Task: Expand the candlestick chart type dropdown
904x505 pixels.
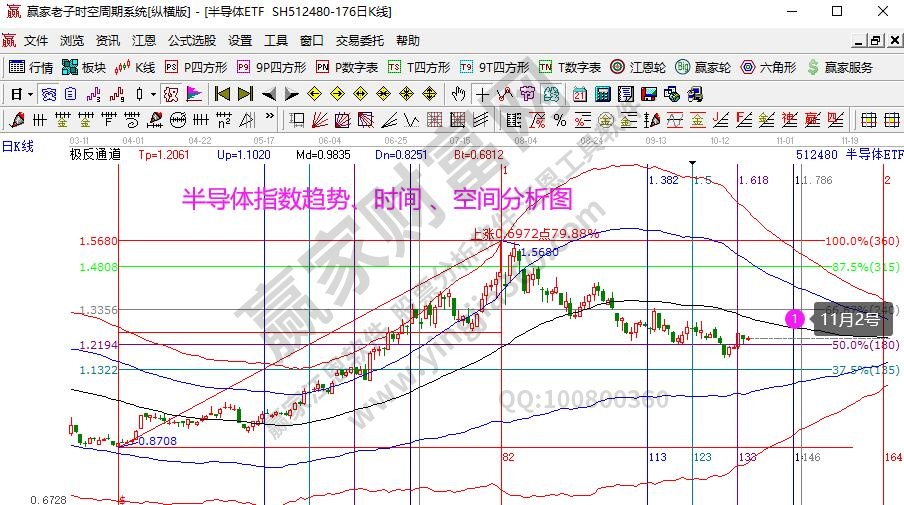Action: click(152, 94)
